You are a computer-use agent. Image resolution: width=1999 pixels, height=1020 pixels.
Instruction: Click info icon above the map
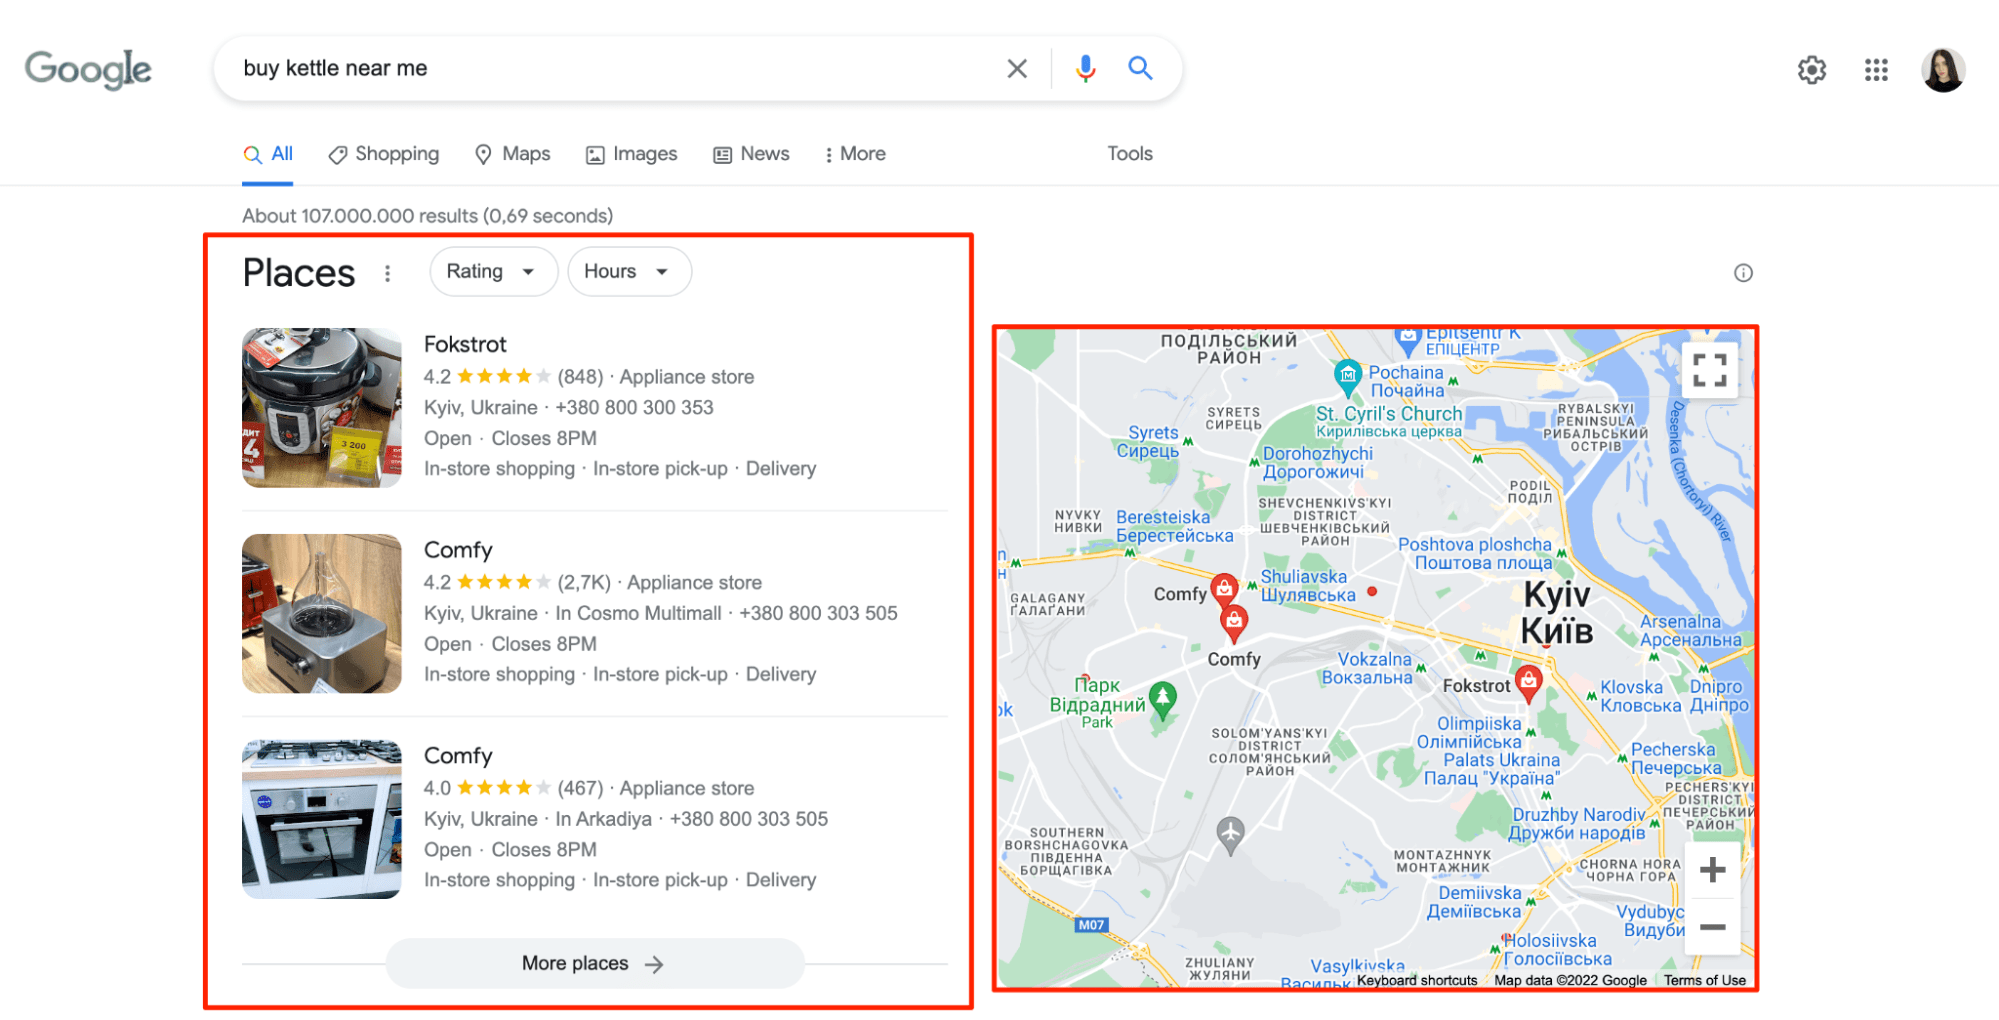[x=1743, y=273]
